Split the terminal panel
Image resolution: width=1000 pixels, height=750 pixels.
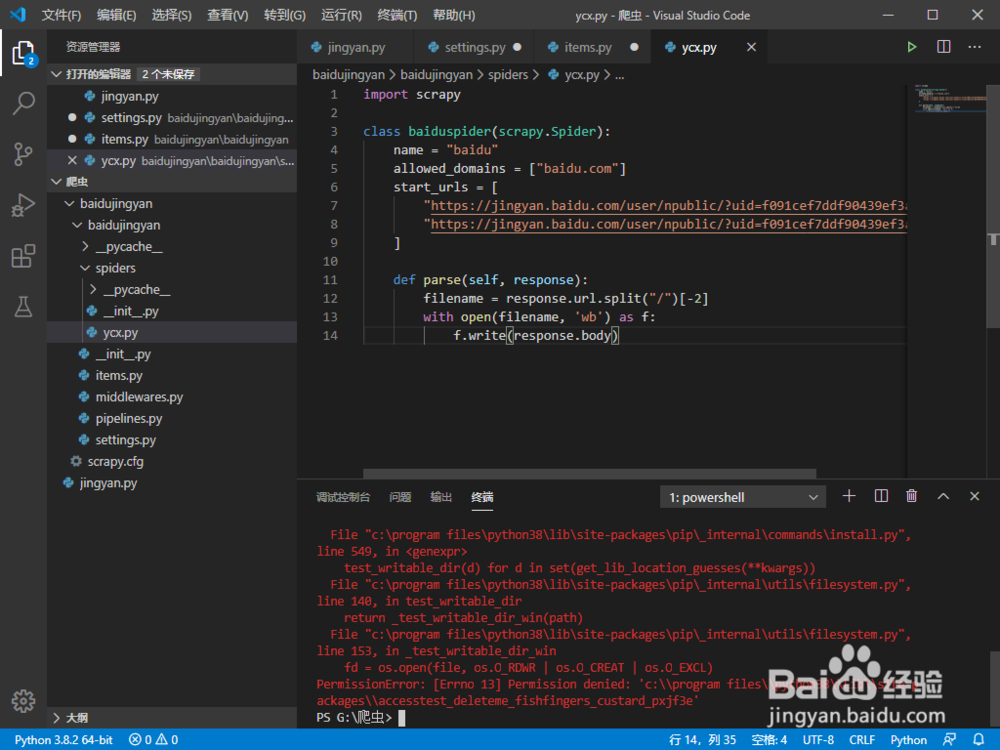881,496
